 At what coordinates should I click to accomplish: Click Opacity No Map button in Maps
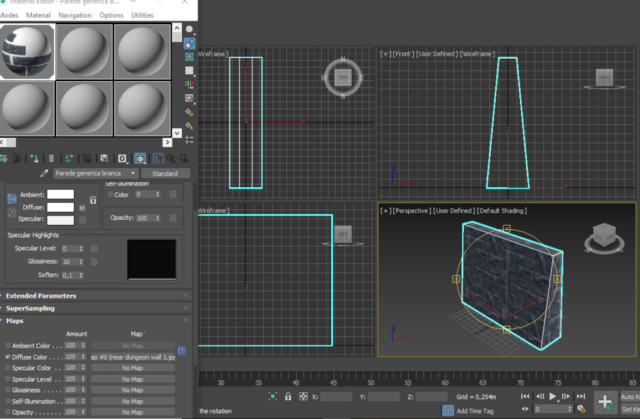tap(133, 412)
